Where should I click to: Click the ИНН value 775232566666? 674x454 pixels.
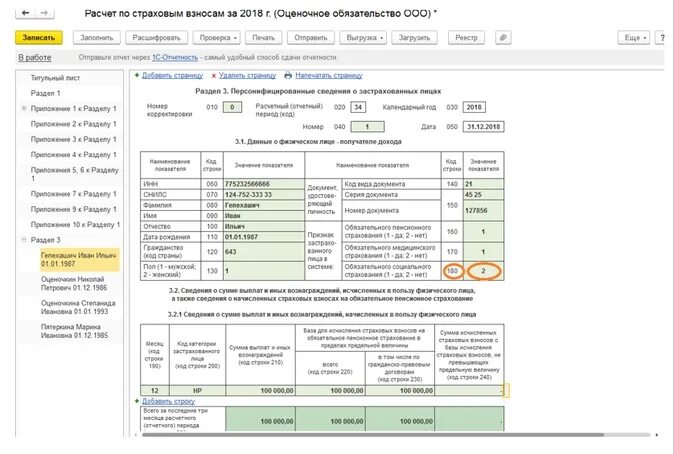pos(264,184)
